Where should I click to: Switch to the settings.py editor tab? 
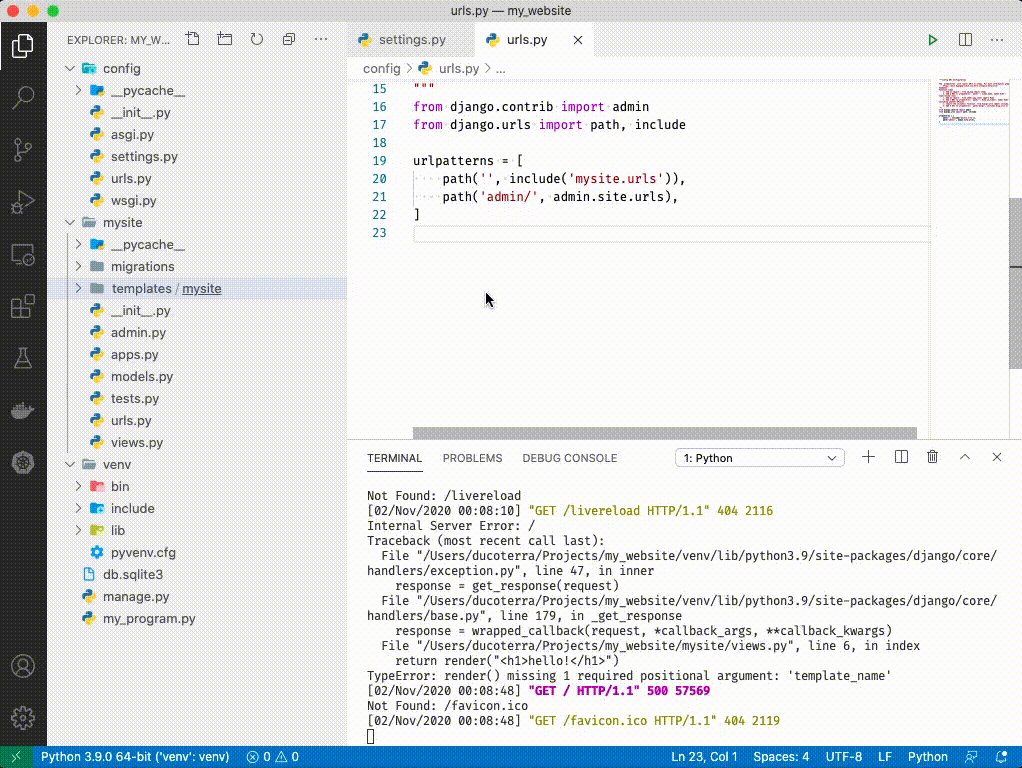411,40
